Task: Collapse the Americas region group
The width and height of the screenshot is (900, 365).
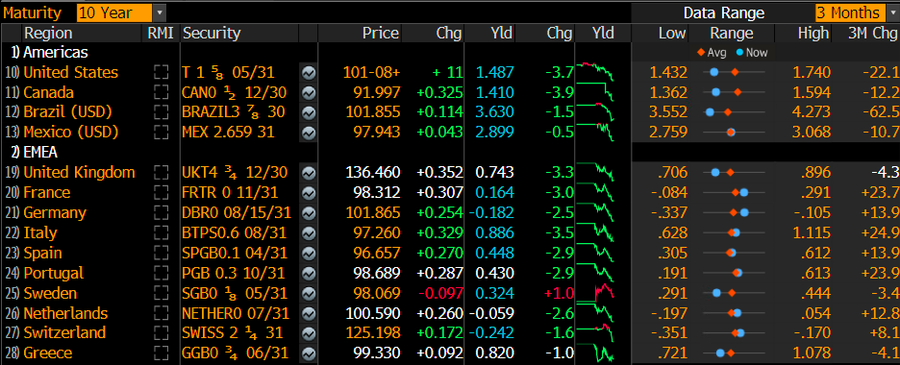Action: pyautogui.click(x=49, y=53)
